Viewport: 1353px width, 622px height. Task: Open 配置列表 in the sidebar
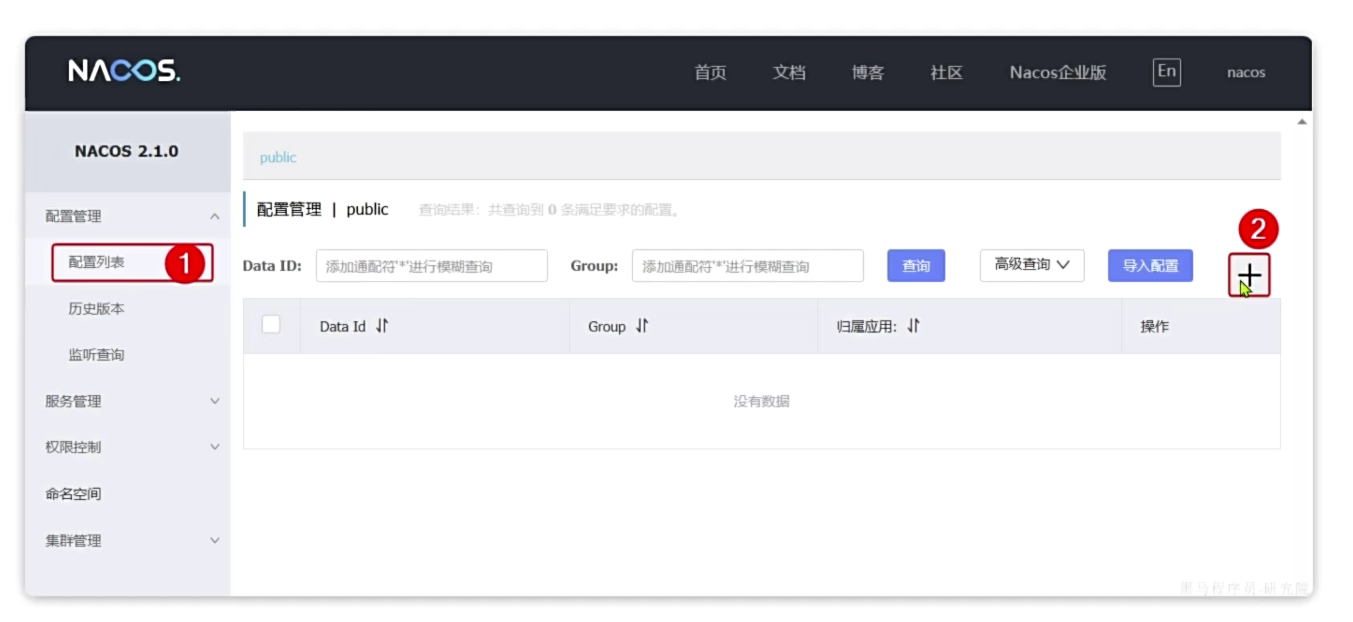pyautogui.click(x=97, y=262)
